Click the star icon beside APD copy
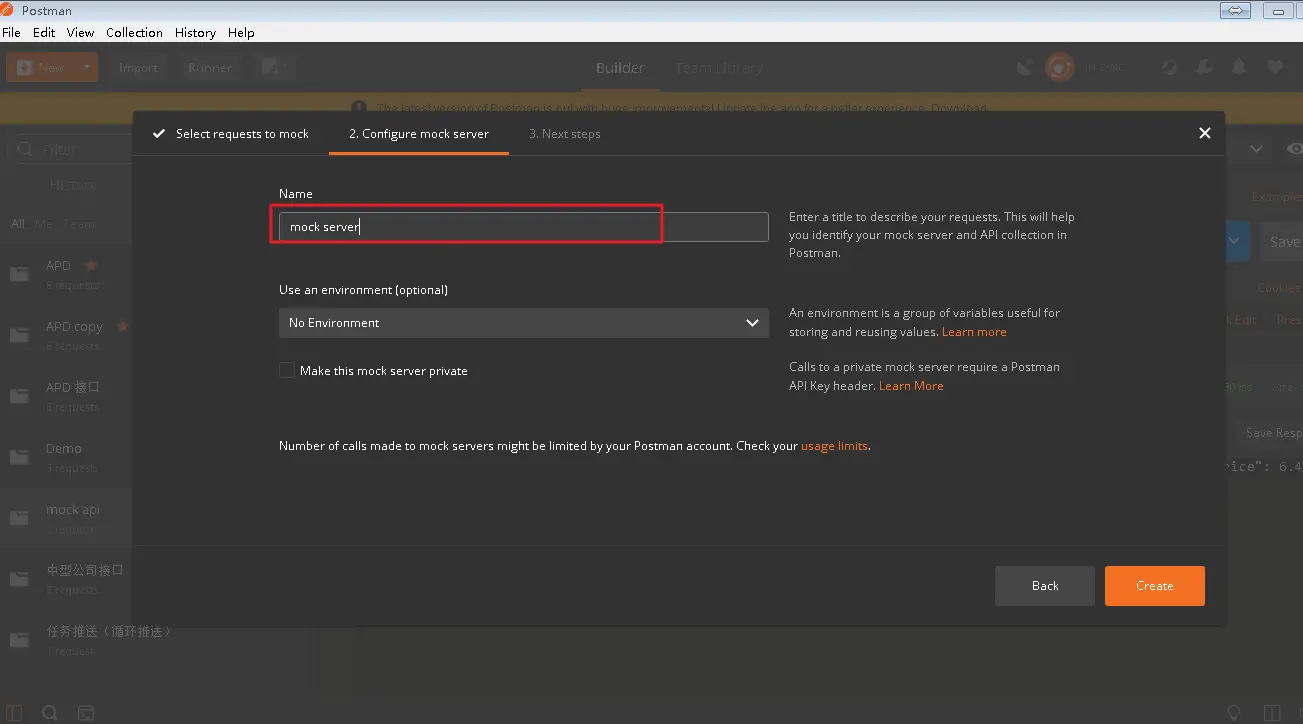 point(123,326)
